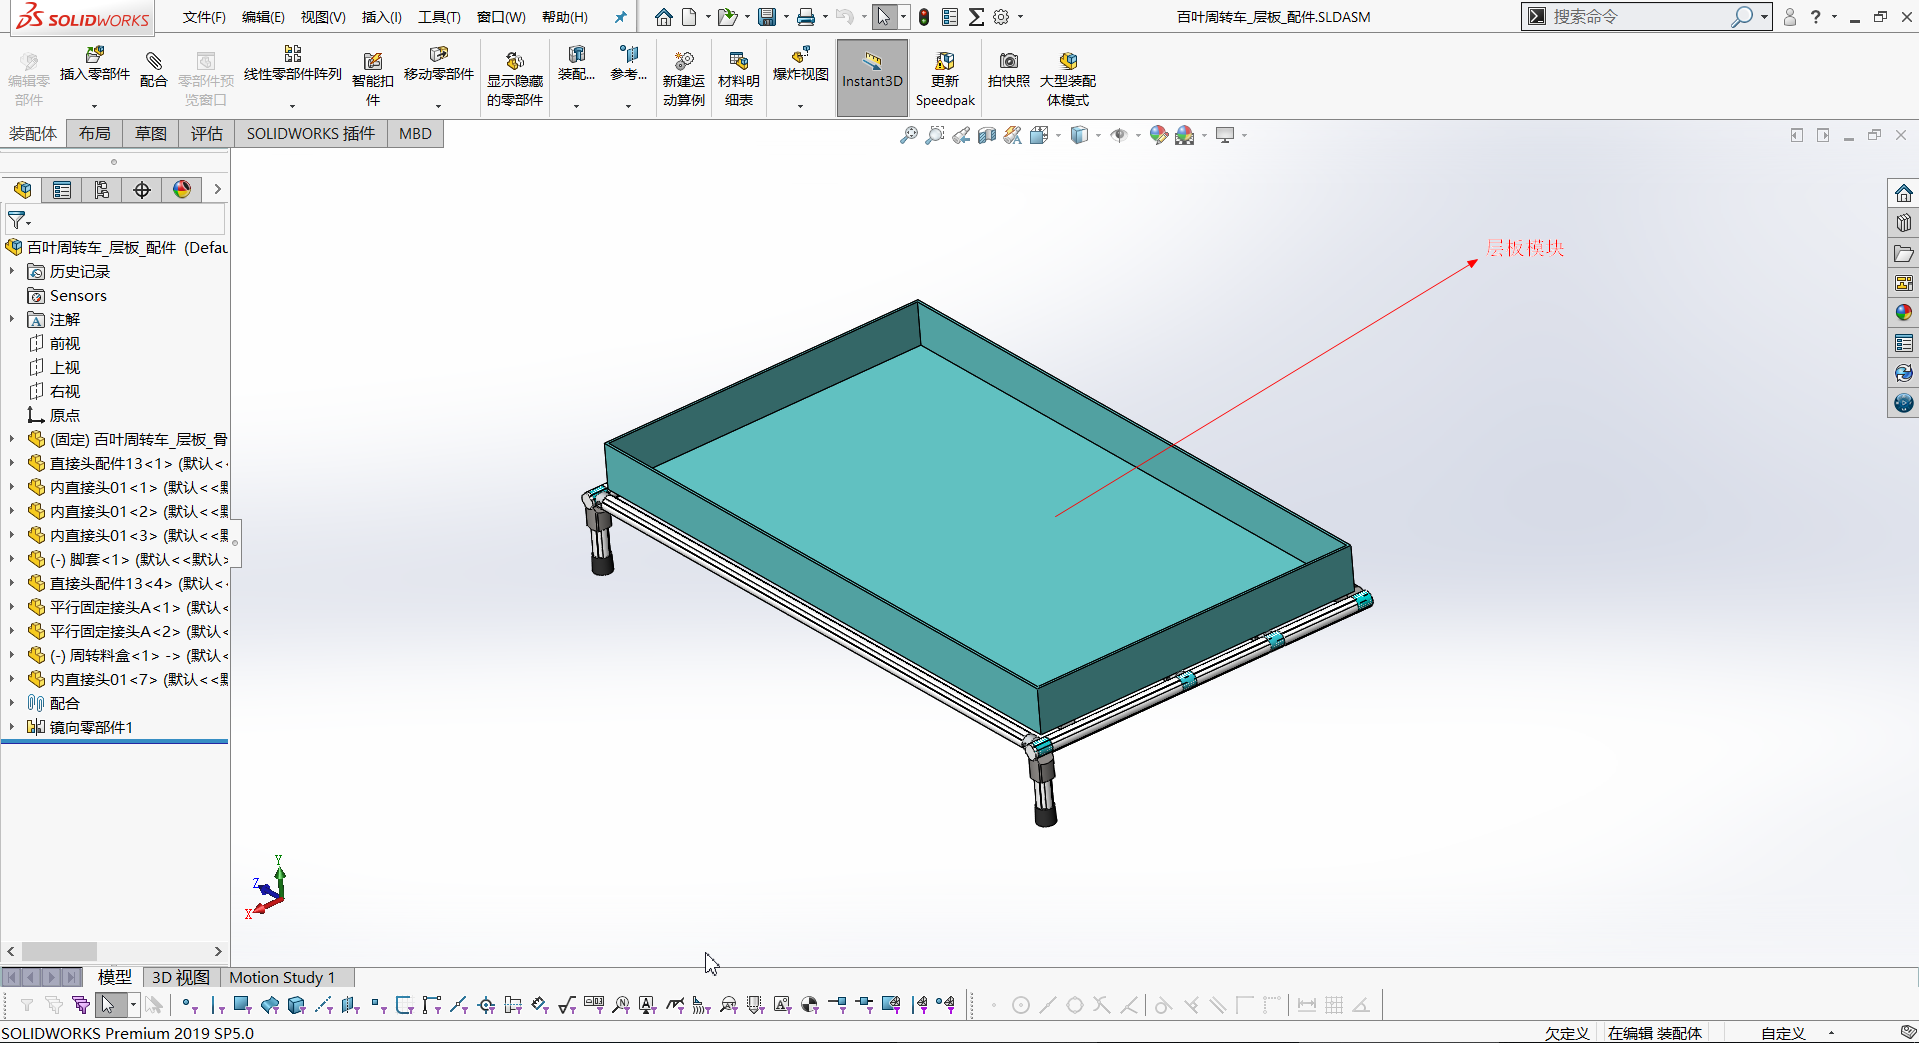Click the Smart Fasteners (智能扣件) icon
1919x1043 pixels.
[x=373, y=78]
